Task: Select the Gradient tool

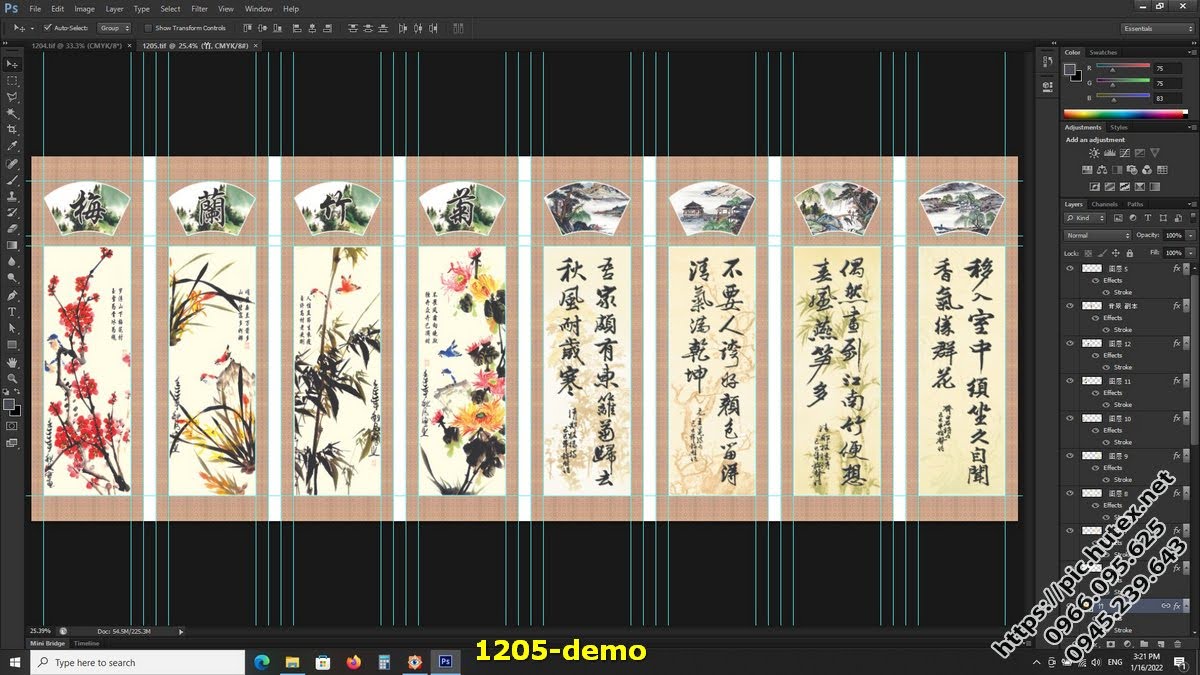Action: point(12,246)
